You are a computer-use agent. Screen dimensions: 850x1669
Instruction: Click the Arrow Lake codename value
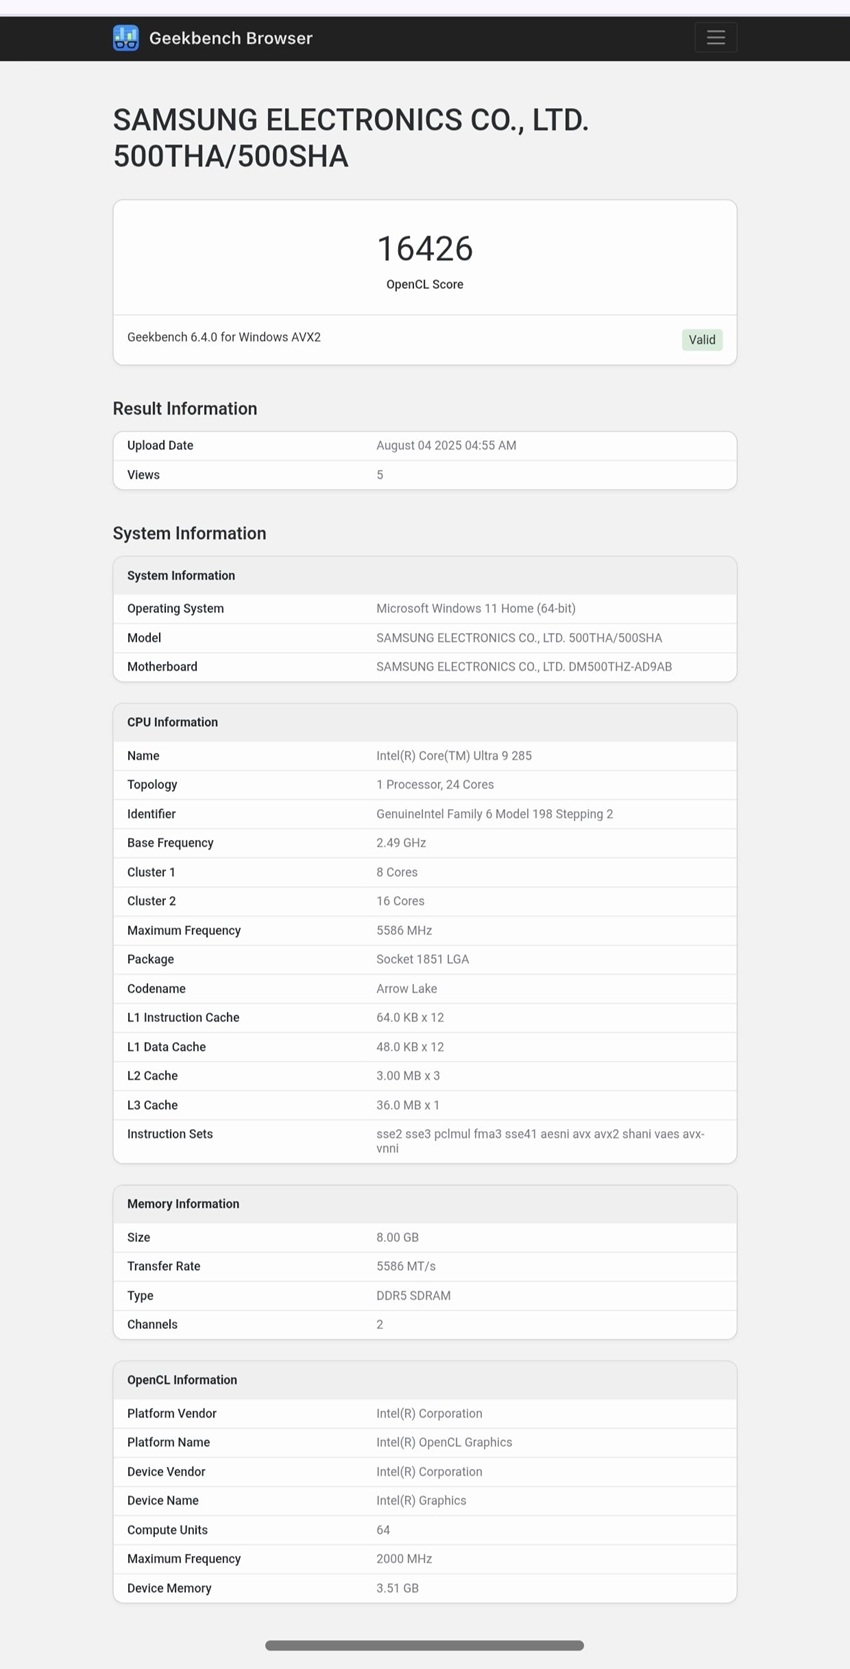pyautogui.click(x=406, y=989)
